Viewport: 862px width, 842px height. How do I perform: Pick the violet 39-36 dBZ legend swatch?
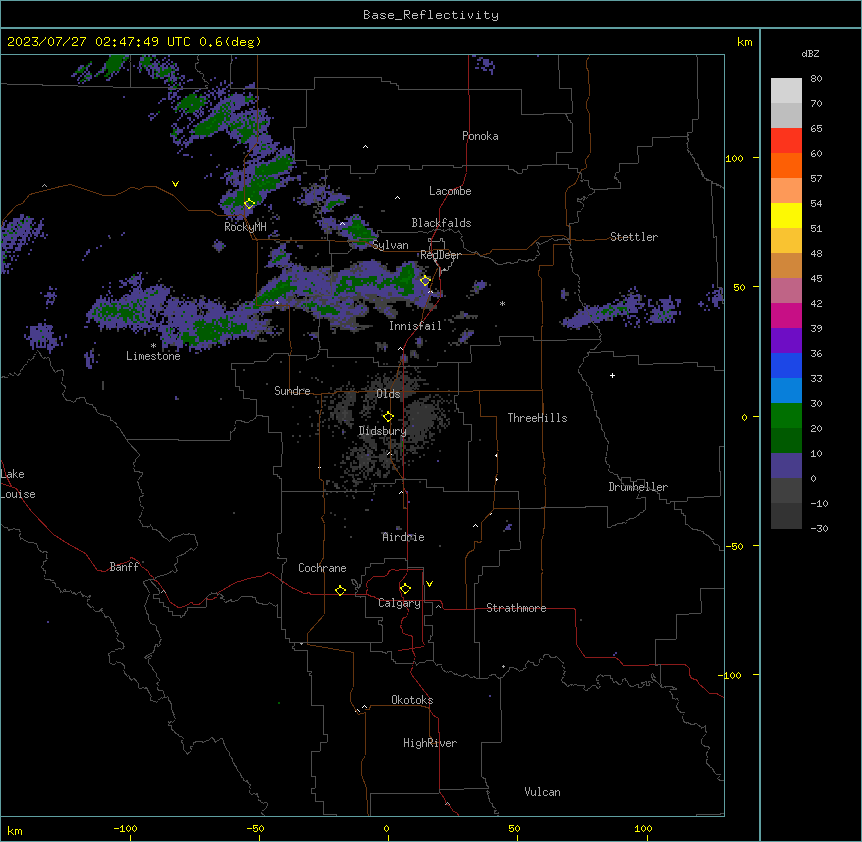[x=786, y=341]
